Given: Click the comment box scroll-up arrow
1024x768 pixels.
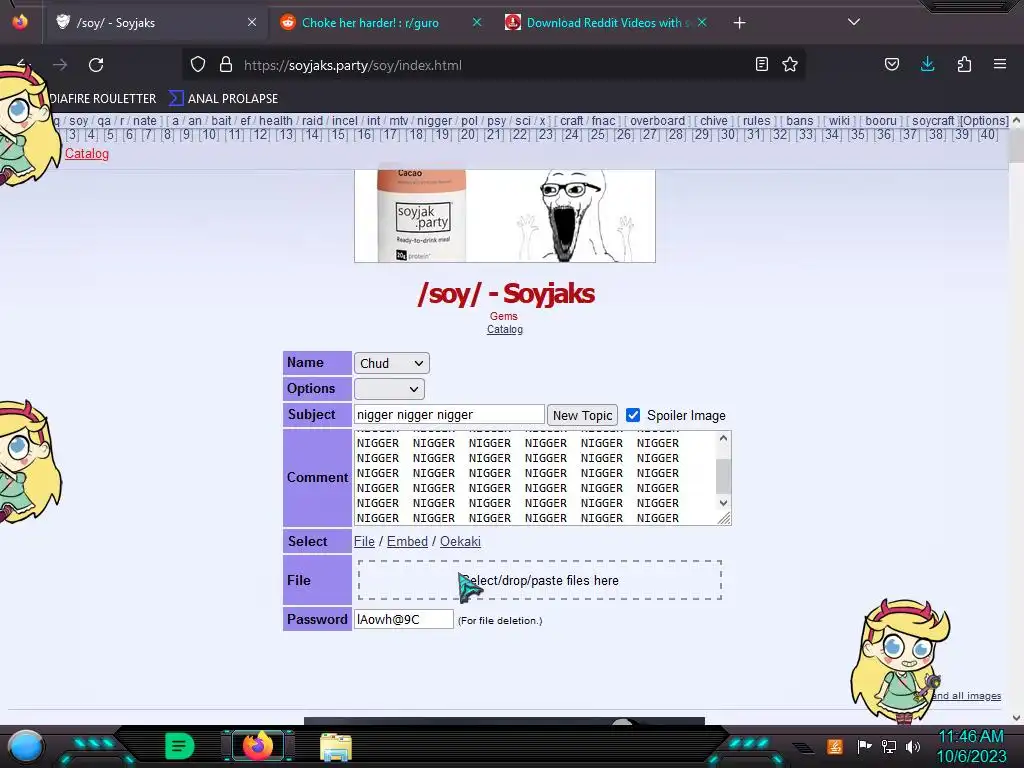Looking at the screenshot, I should [x=723, y=438].
